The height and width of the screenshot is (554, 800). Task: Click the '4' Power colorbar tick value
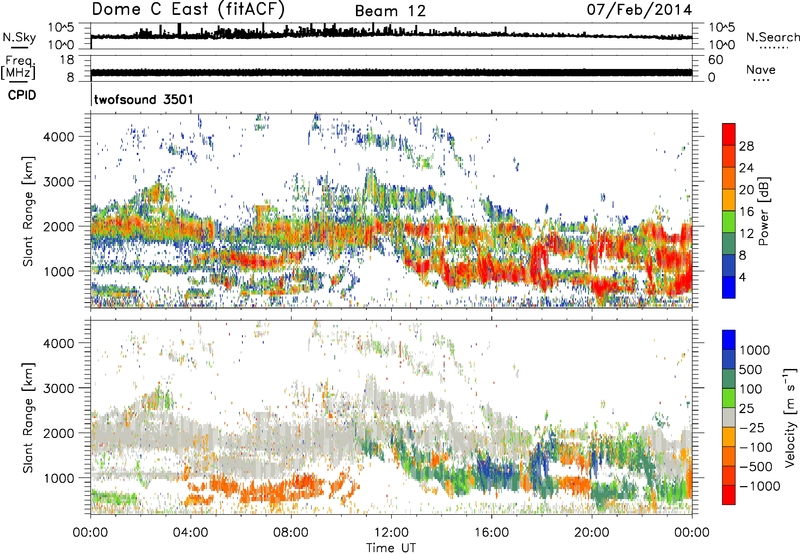click(x=743, y=277)
